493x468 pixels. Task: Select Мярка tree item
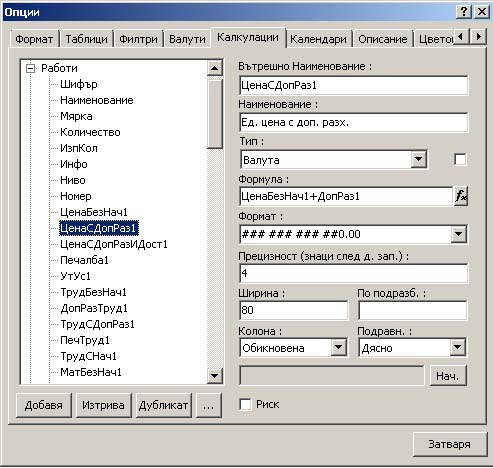(76, 116)
